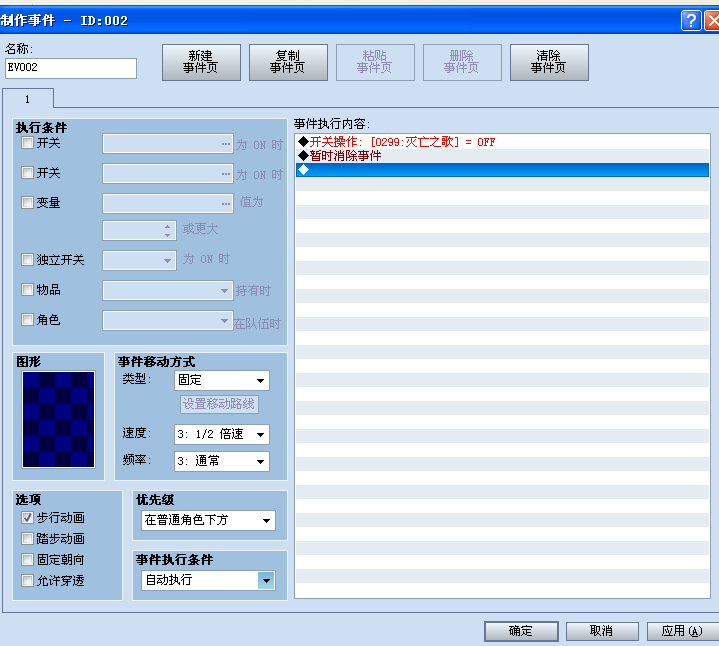This screenshot has height=646, width=719.
Task: Open the 类型 dropdown showing 固定
Action: coord(222,381)
